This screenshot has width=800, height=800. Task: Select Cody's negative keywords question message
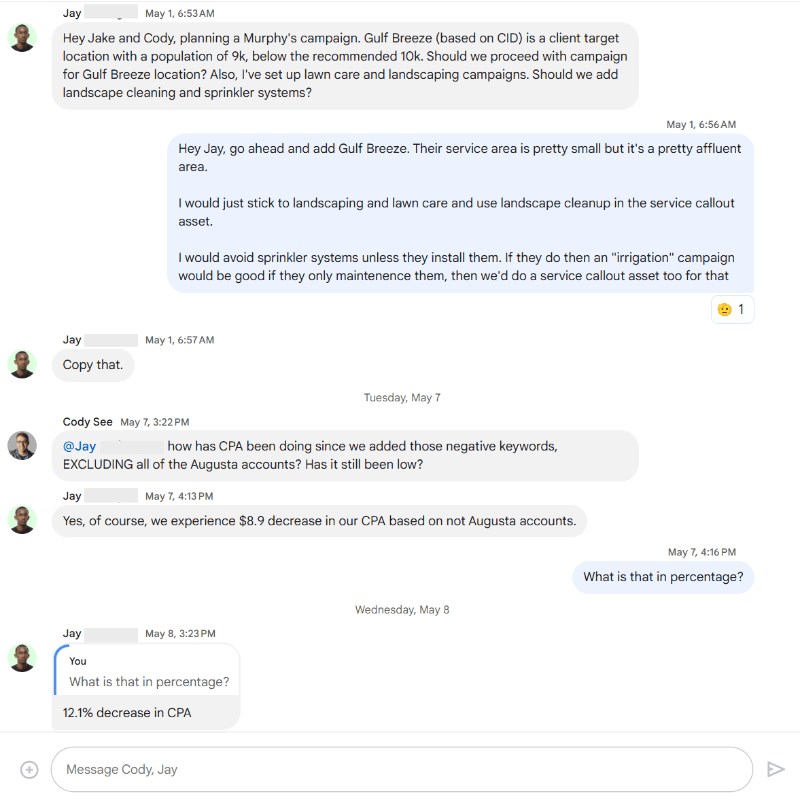click(x=345, y=457)
